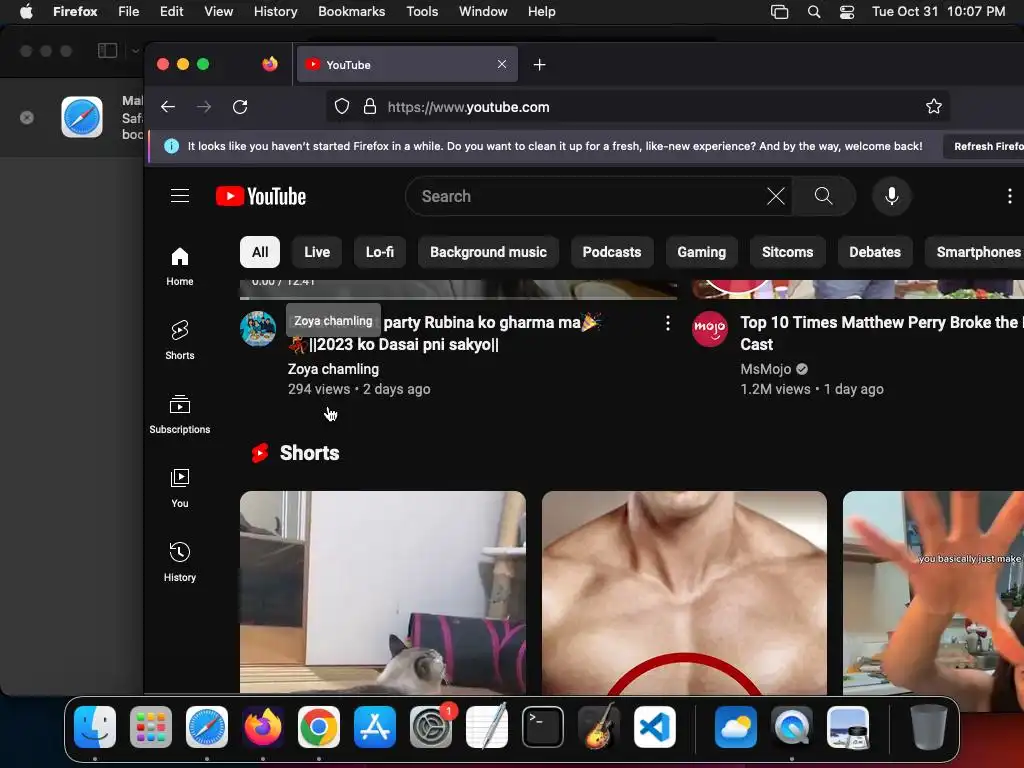Screen dimensions: 1024x768
Task: Click the site padlock icon
Action: point(370,106)
